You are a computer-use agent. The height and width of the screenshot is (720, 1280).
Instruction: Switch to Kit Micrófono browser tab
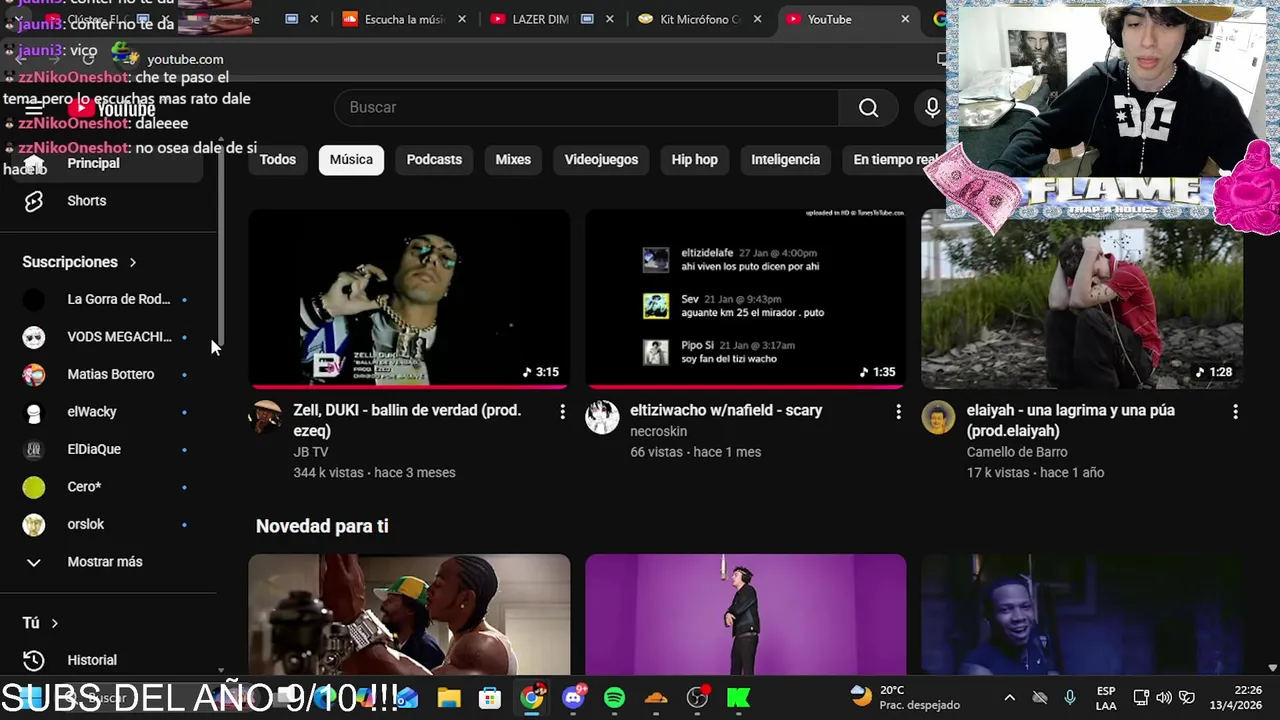[702, 19]
